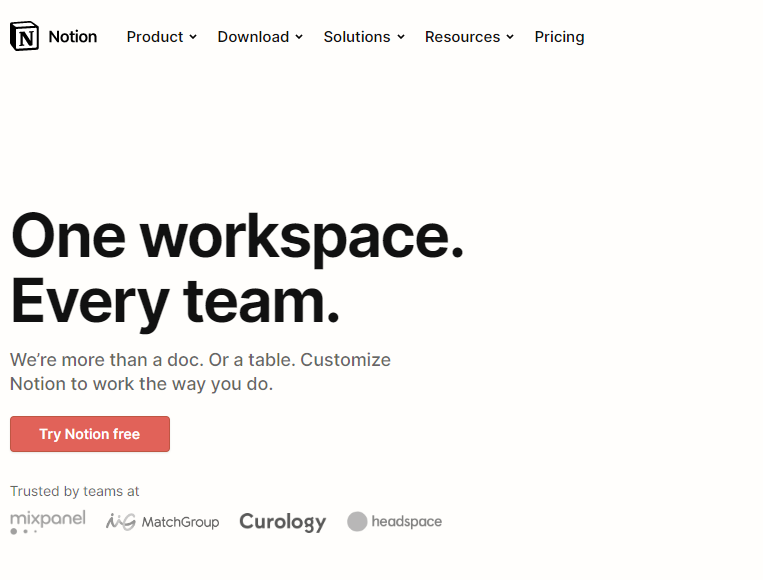763x580 pixels.
Task: Click the Notion wordmark in header
Action: pos(73,36)
